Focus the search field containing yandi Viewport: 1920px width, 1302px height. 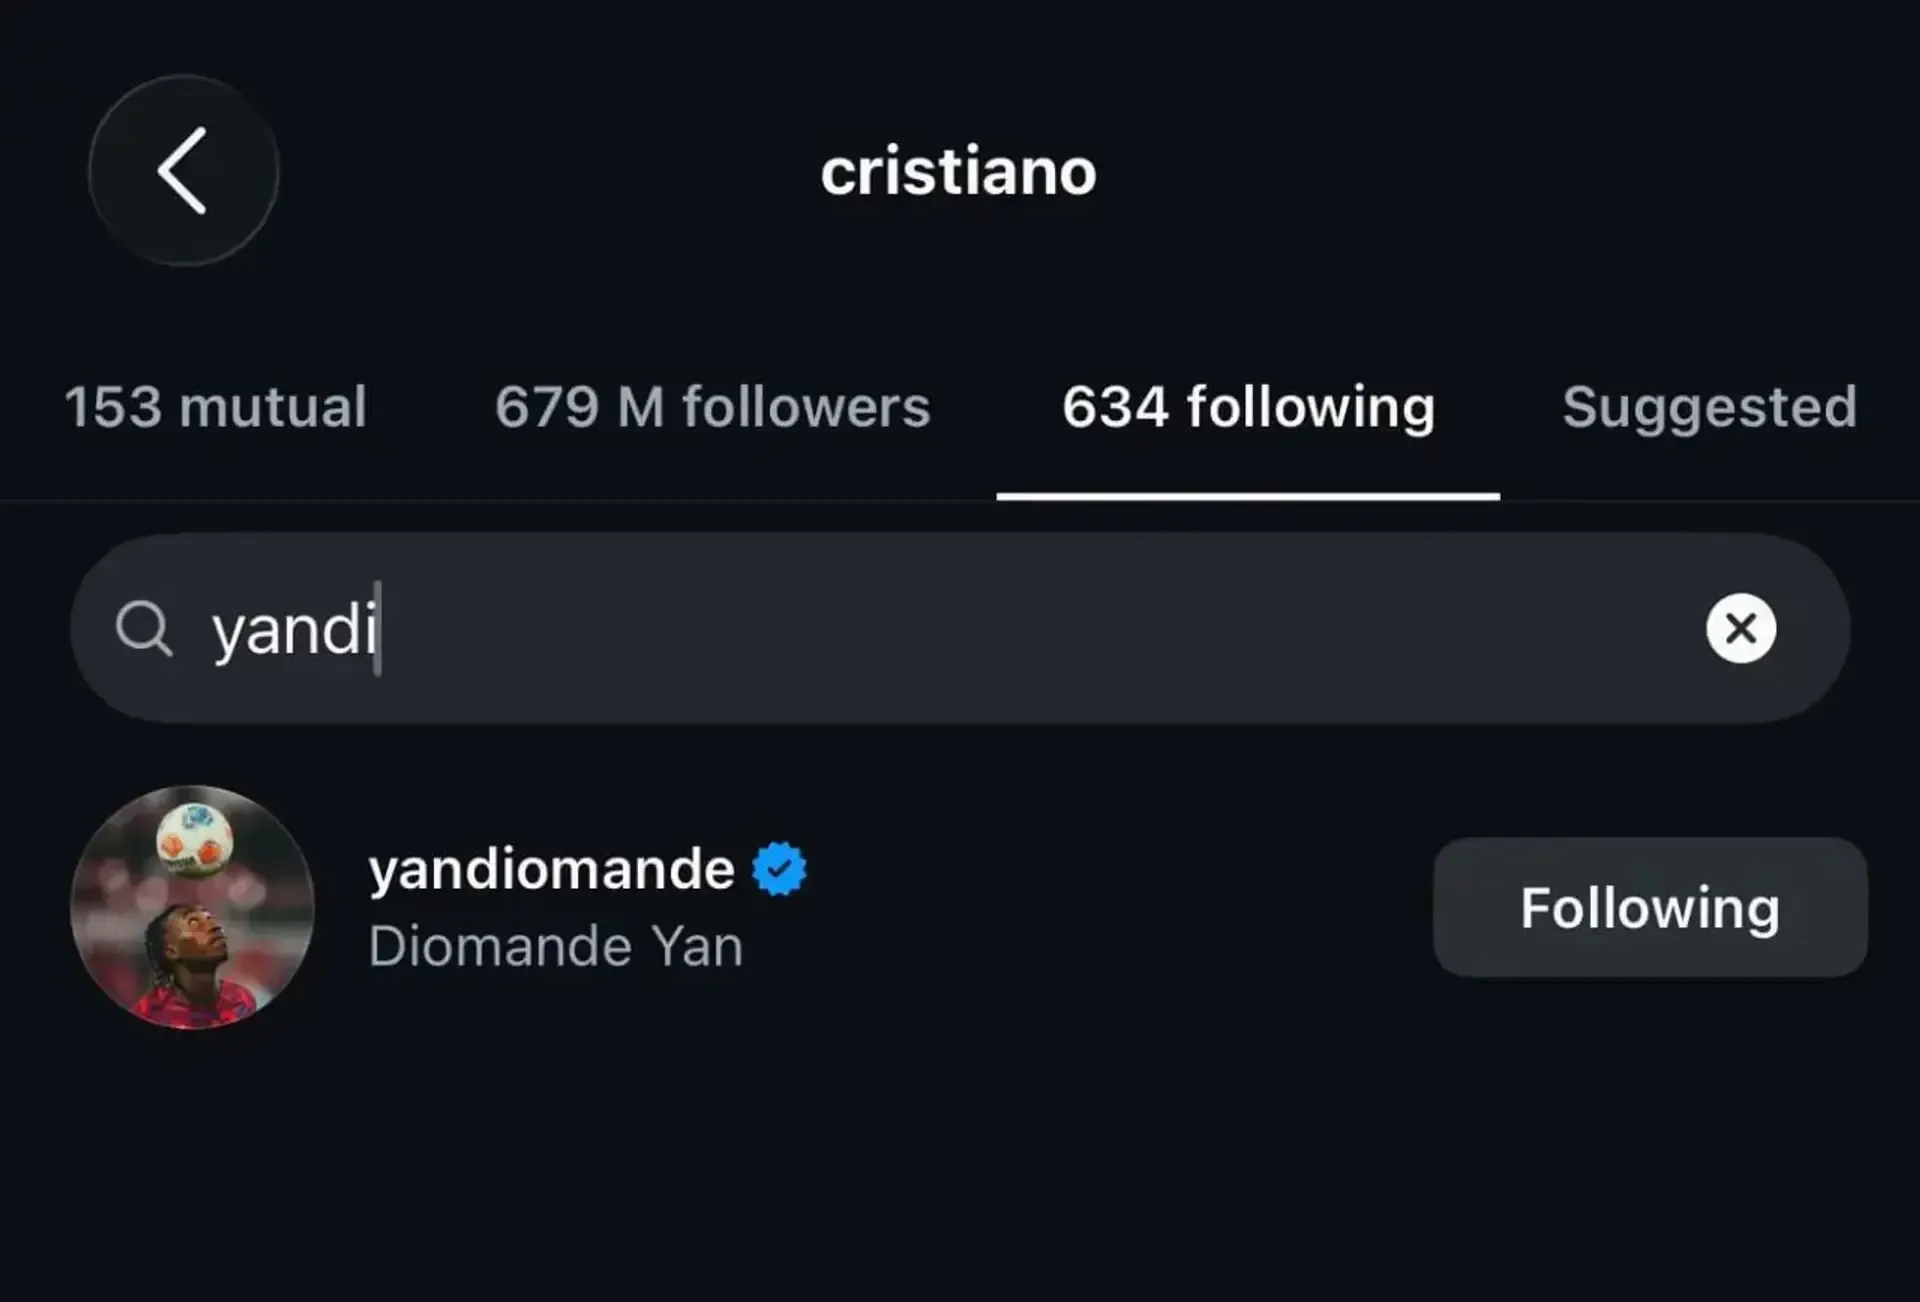pos(960,628)
